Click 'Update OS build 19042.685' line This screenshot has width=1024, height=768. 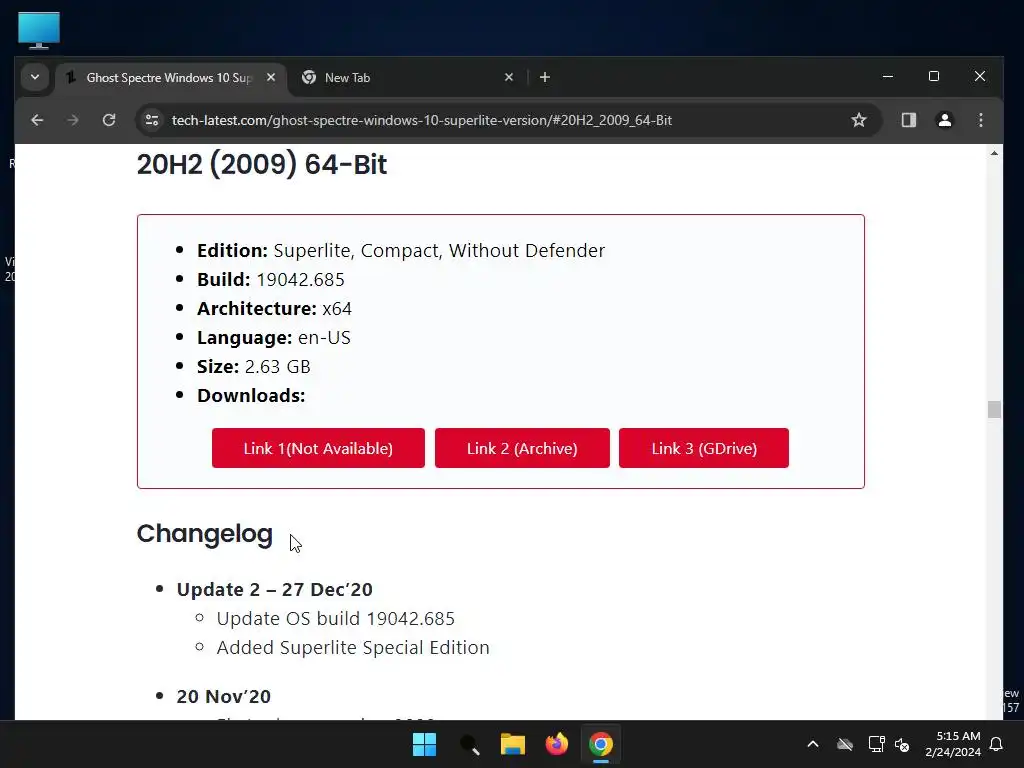point(336,618)
